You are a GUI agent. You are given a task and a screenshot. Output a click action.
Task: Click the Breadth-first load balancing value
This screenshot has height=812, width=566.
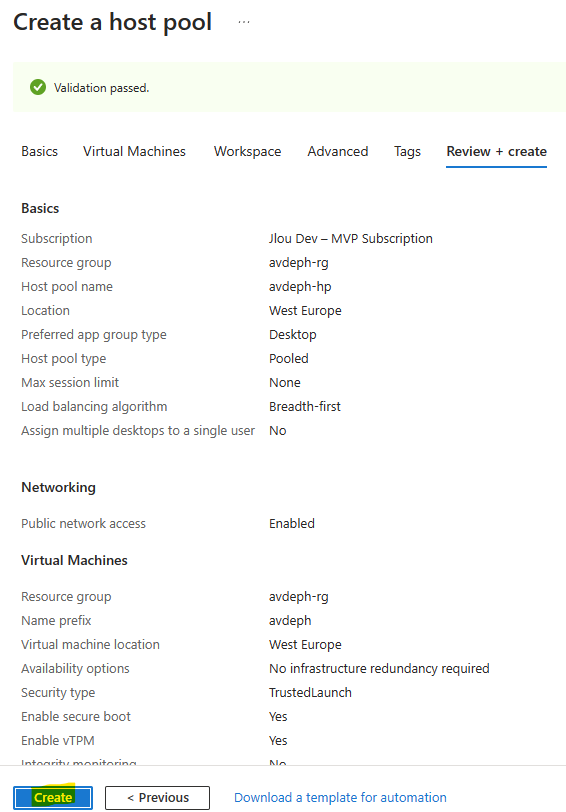point(304,407)
